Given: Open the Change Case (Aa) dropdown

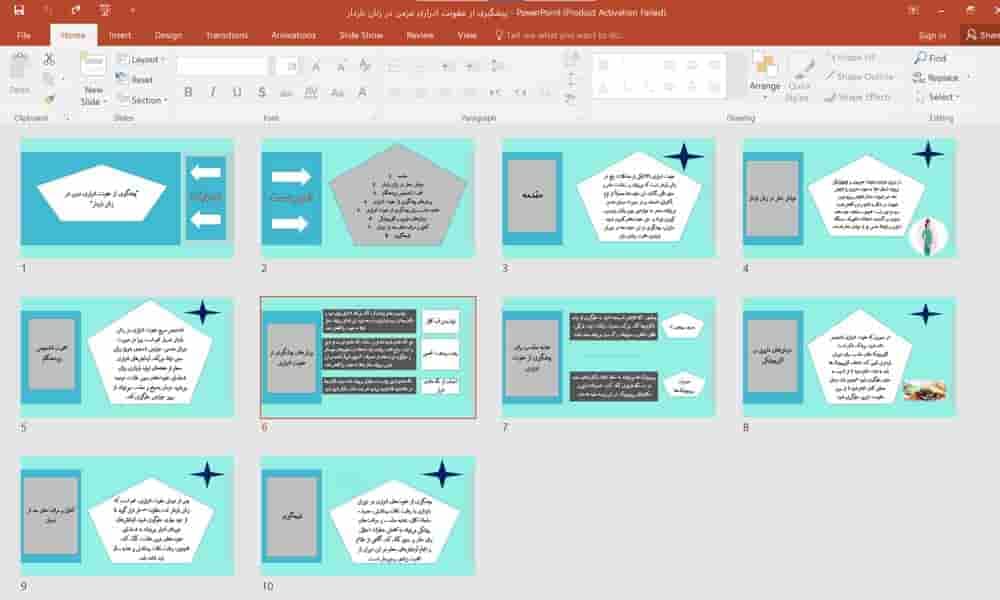Looking at the screenshot, I should (x=338, y=92).
